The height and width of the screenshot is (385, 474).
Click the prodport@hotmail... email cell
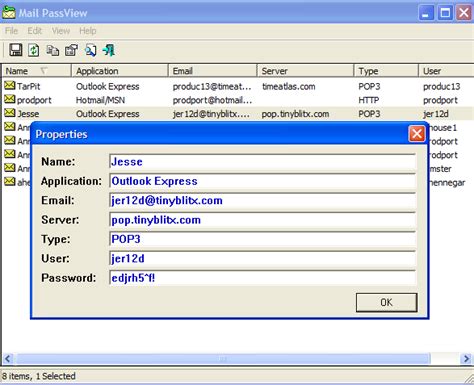(212, 100)
